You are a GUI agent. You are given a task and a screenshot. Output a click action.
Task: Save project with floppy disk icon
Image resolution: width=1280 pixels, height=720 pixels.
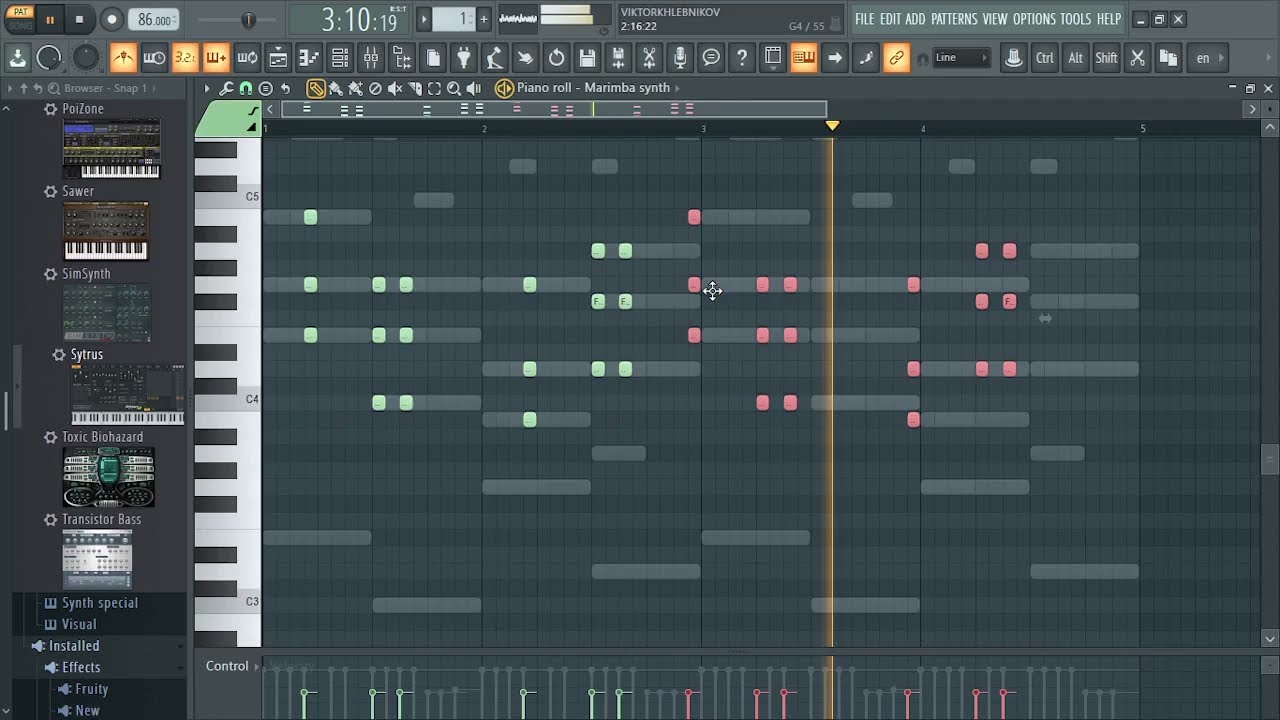pyautogui.click(x=587, y=58)
